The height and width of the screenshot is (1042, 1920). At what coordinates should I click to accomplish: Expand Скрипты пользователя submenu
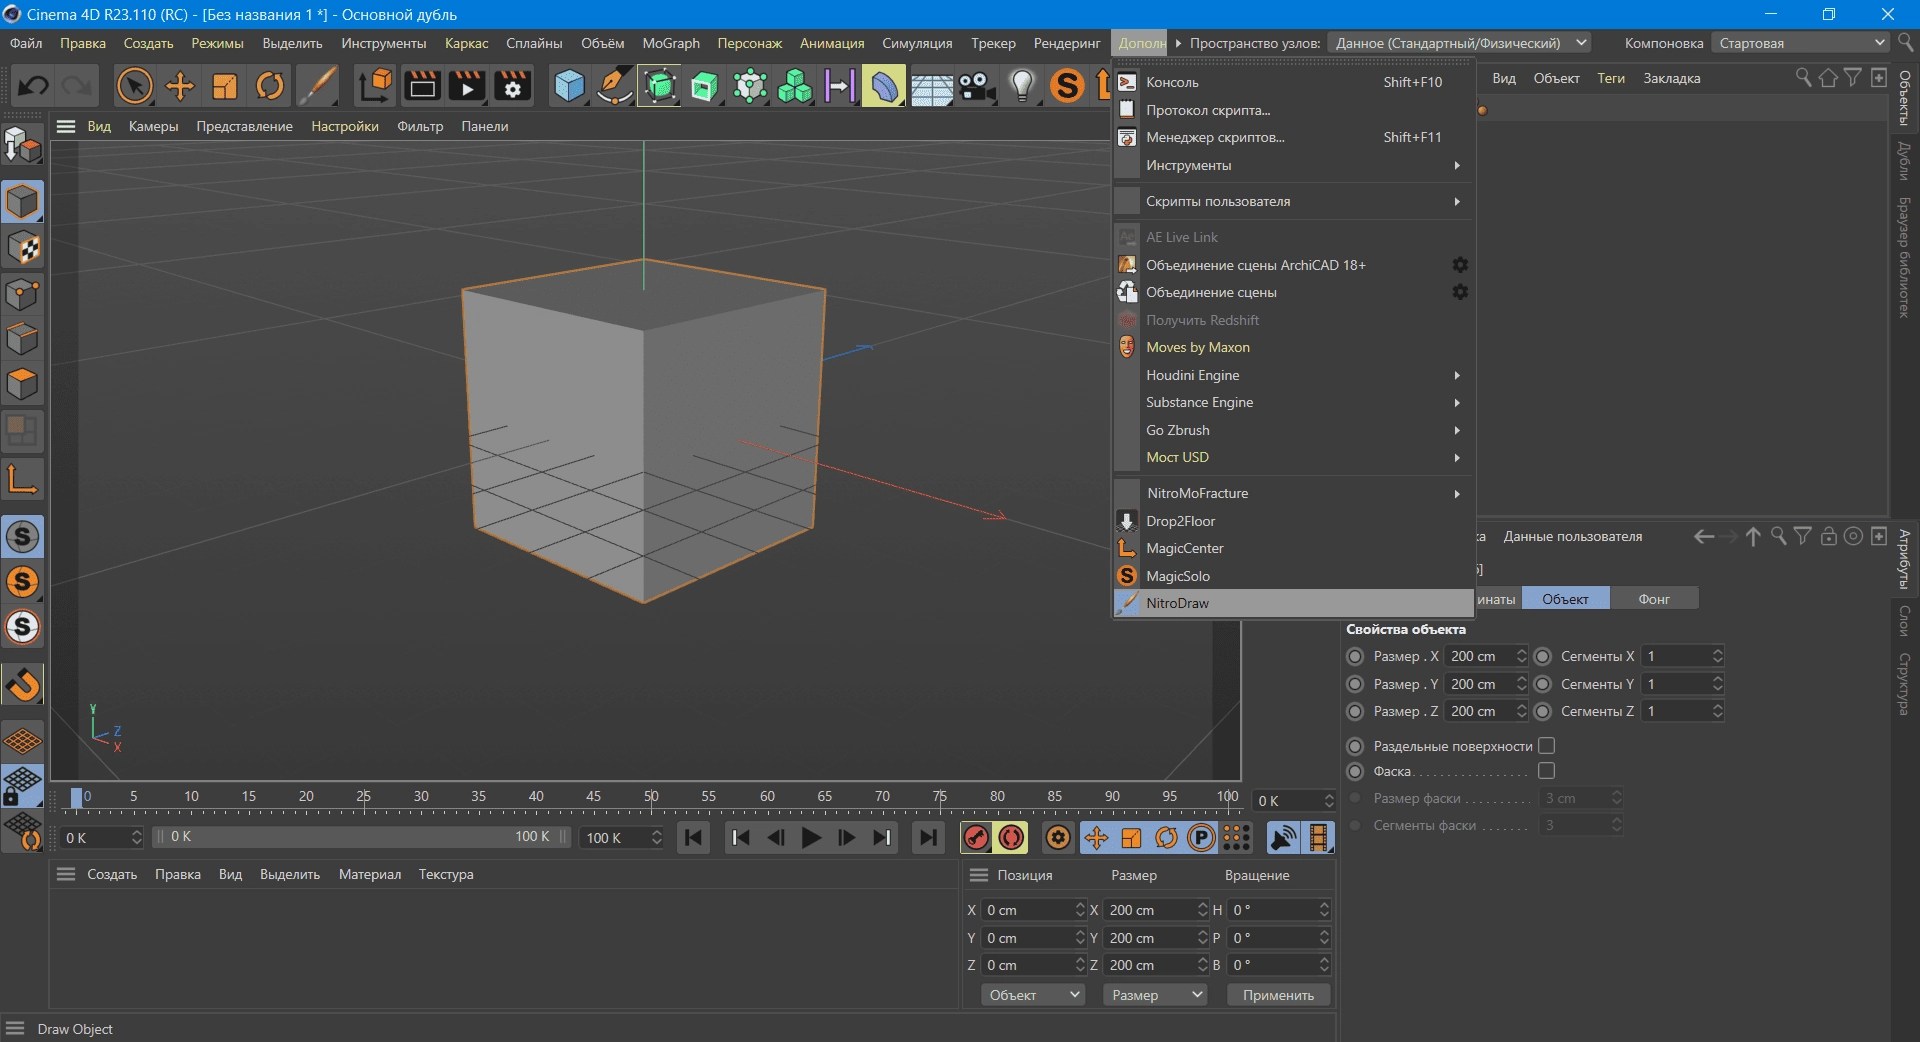click(1294, 201)
